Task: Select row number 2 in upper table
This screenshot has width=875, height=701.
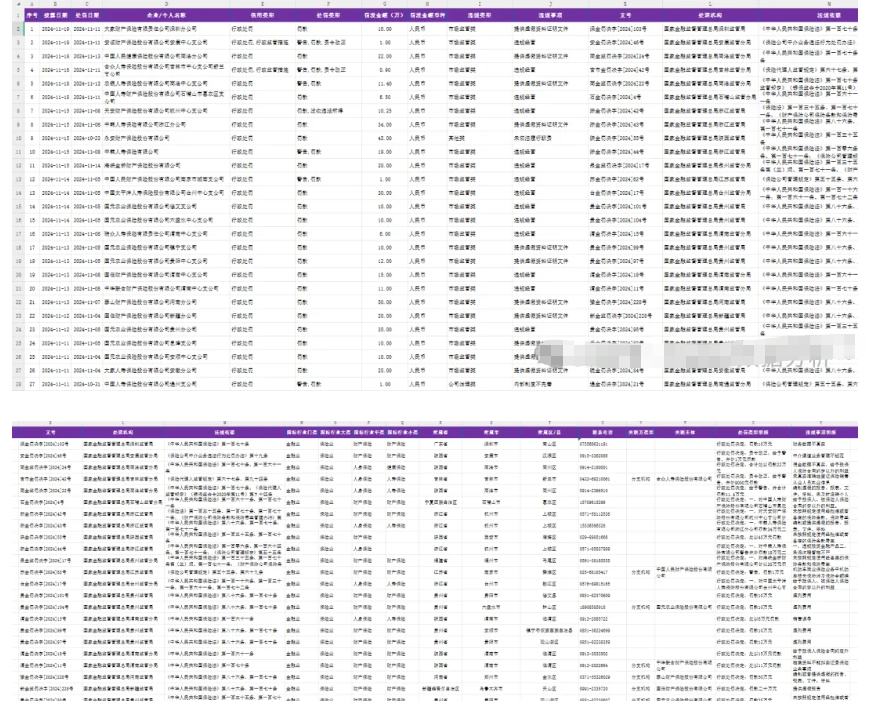Action: 18,28
